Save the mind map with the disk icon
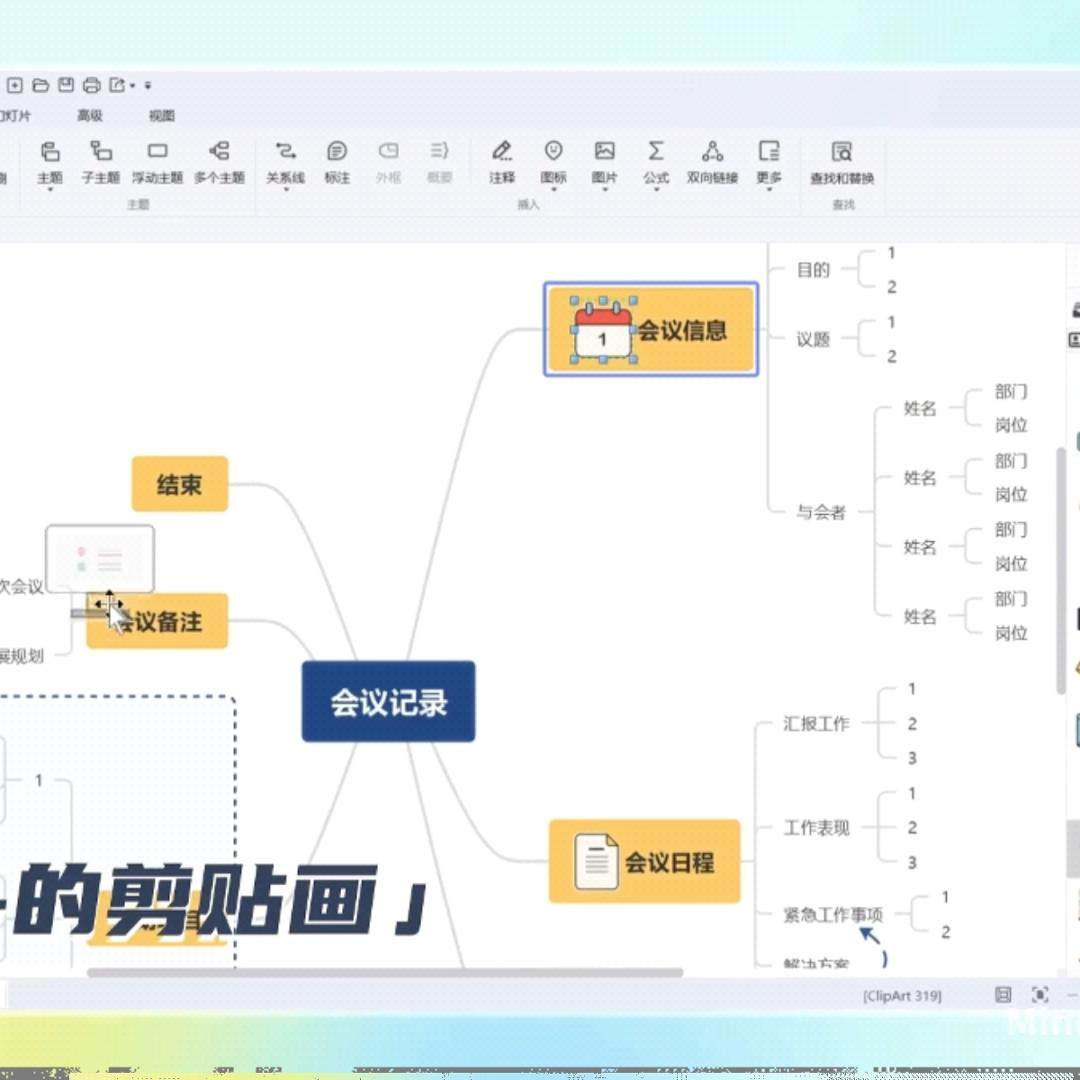This screenshot has height=1080, width=1080. point(66,85)
